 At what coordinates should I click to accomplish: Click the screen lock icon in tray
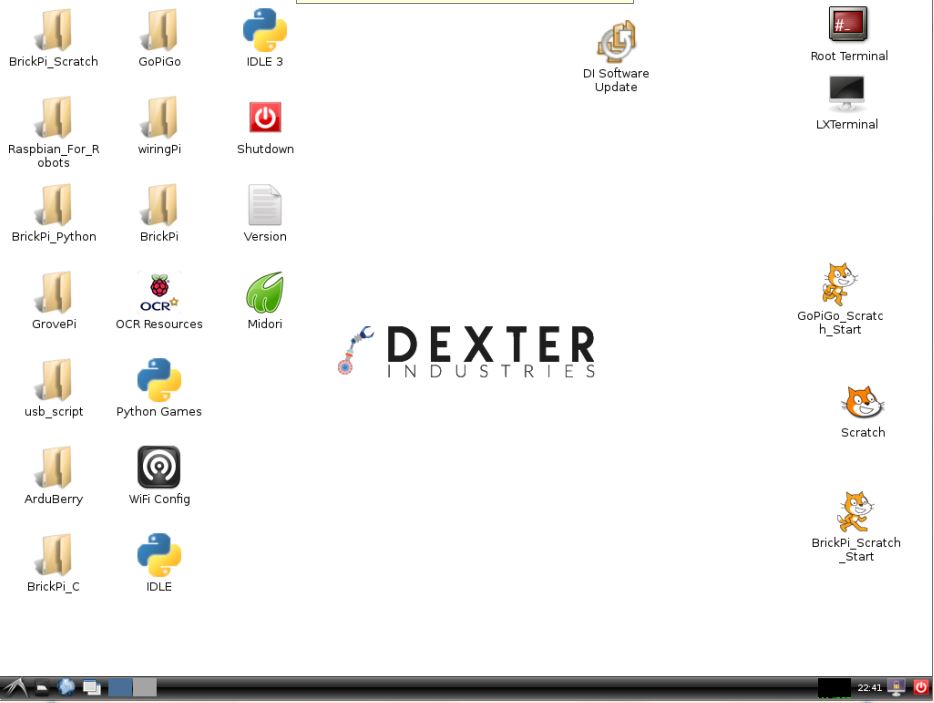[x=896, y=688]
